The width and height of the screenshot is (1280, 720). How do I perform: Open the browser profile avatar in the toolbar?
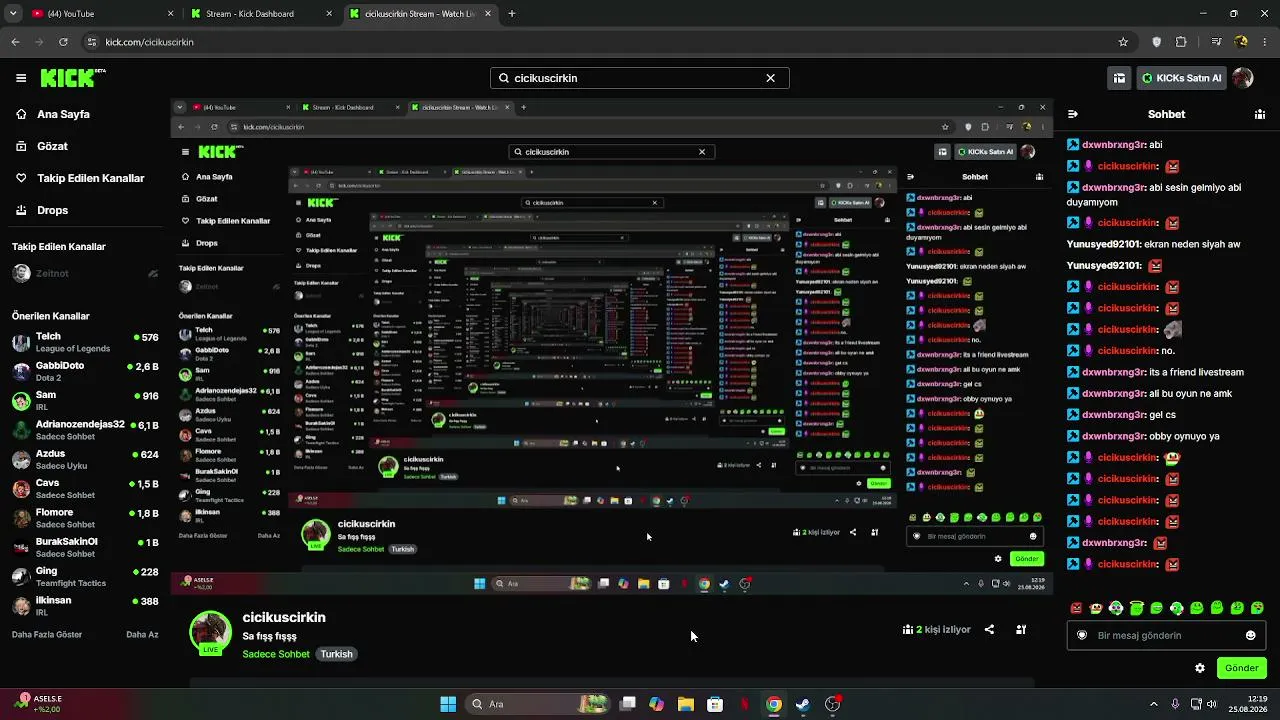pos(1241,42)
